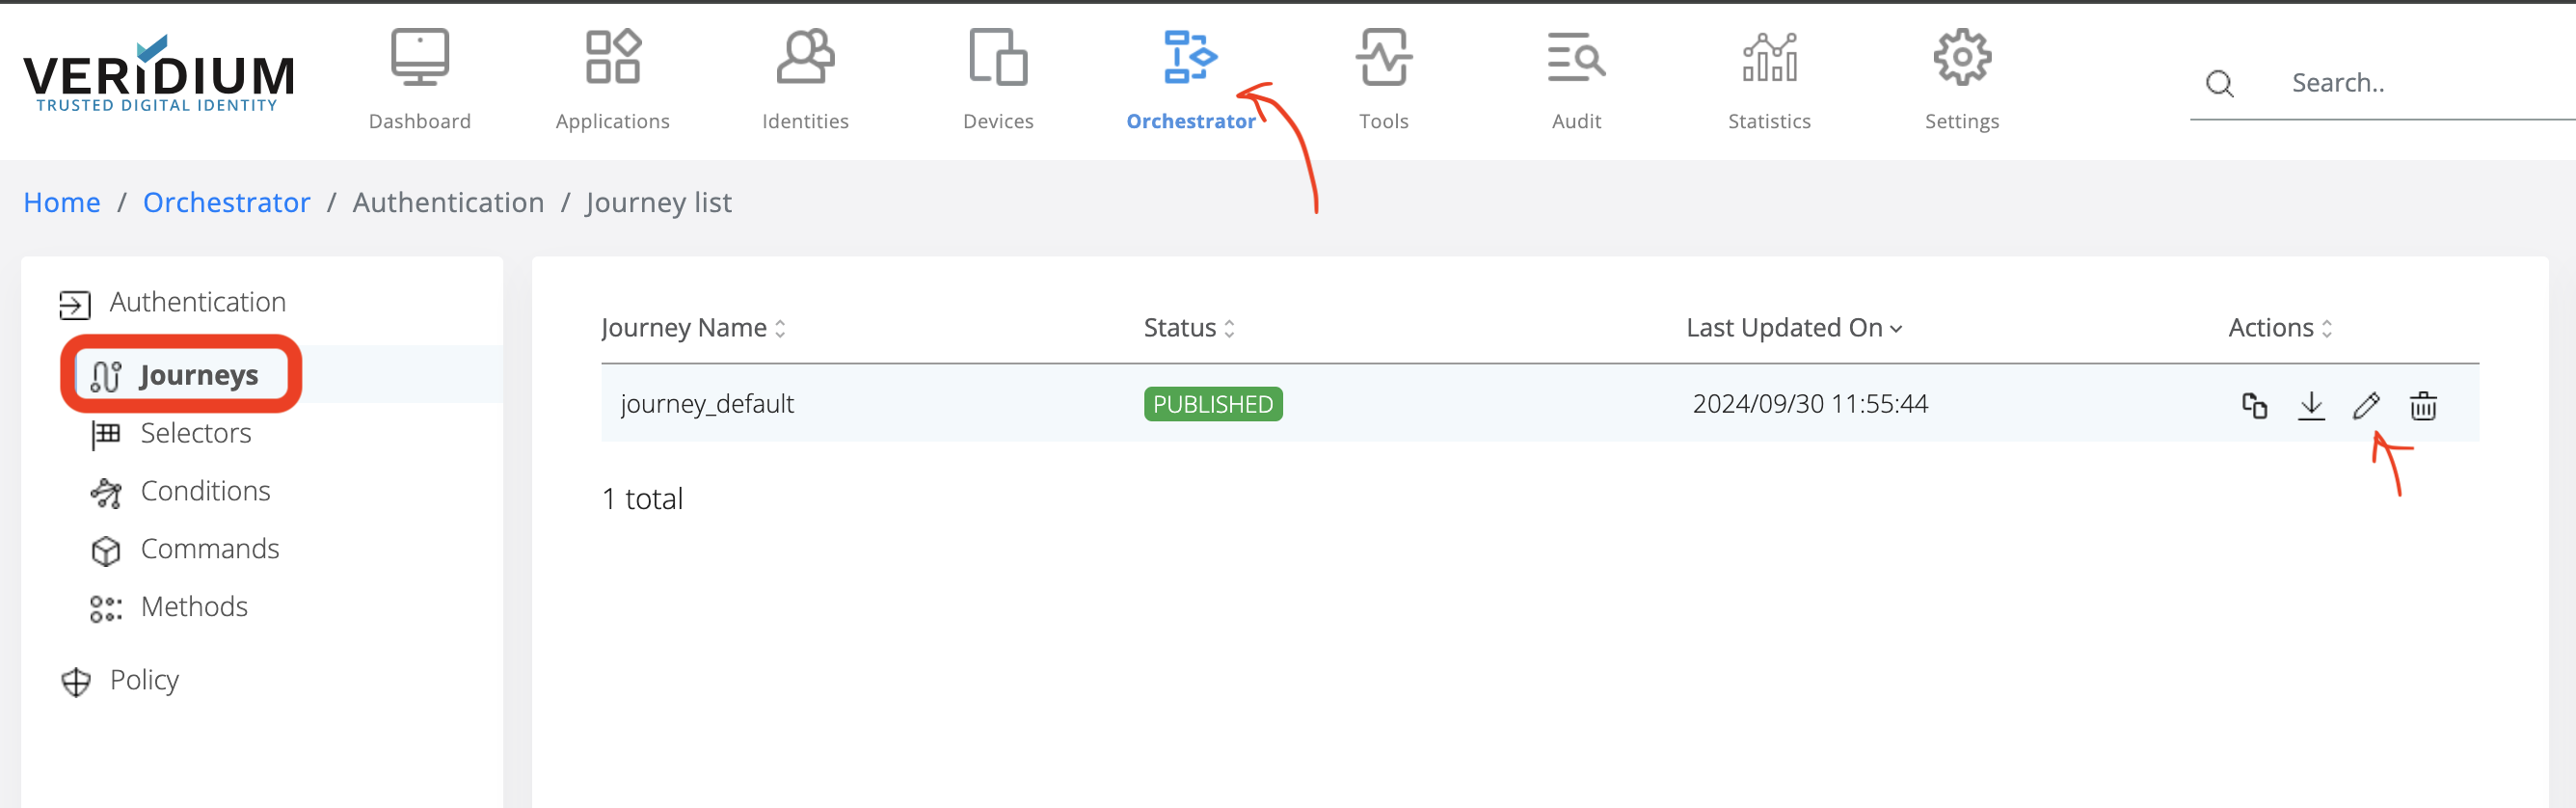2576x808 pixels.
Task: Click the Orchestrator breadcrumb link
Action: (x=226, y=202)
